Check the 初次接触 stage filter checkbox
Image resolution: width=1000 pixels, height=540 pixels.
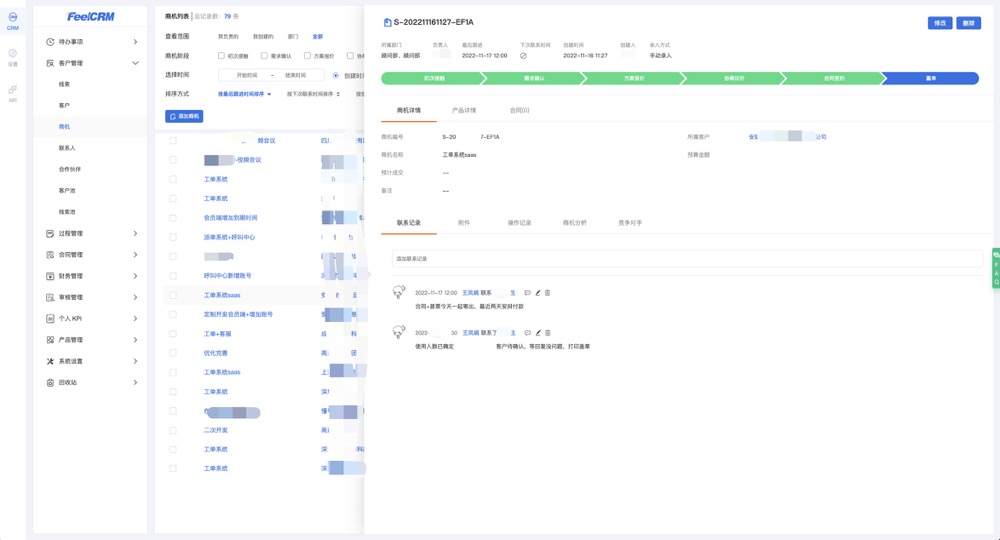[221, 56]
